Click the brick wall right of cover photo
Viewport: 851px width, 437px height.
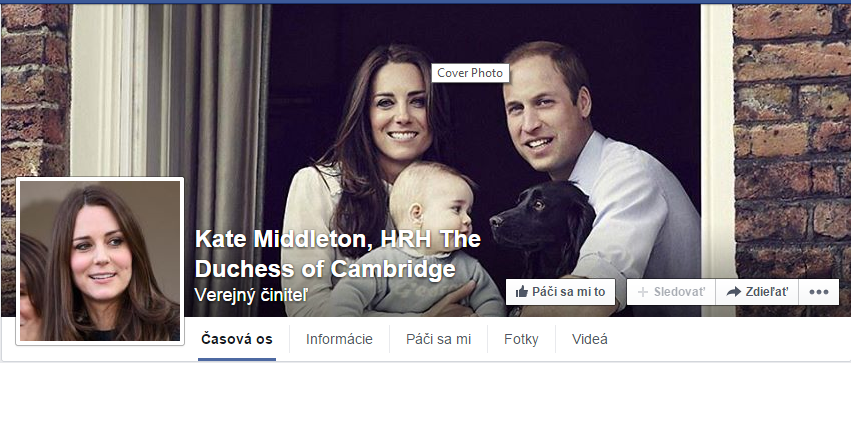pos(792,157)
